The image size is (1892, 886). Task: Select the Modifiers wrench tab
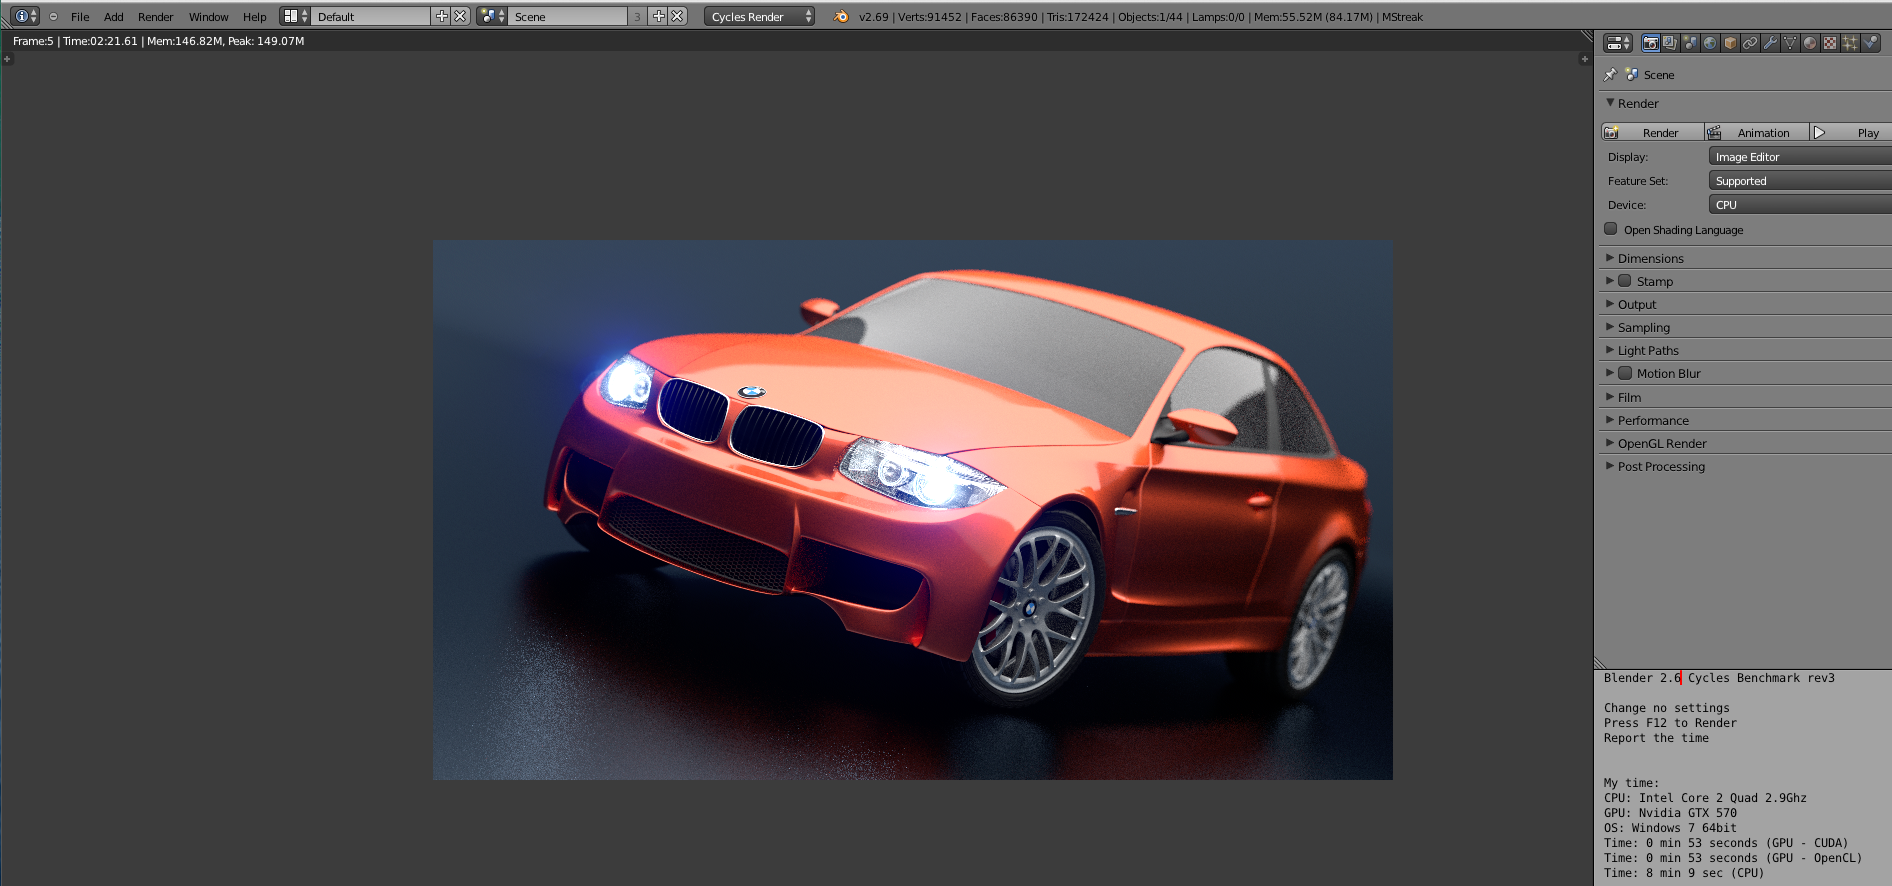(1770, 43)
